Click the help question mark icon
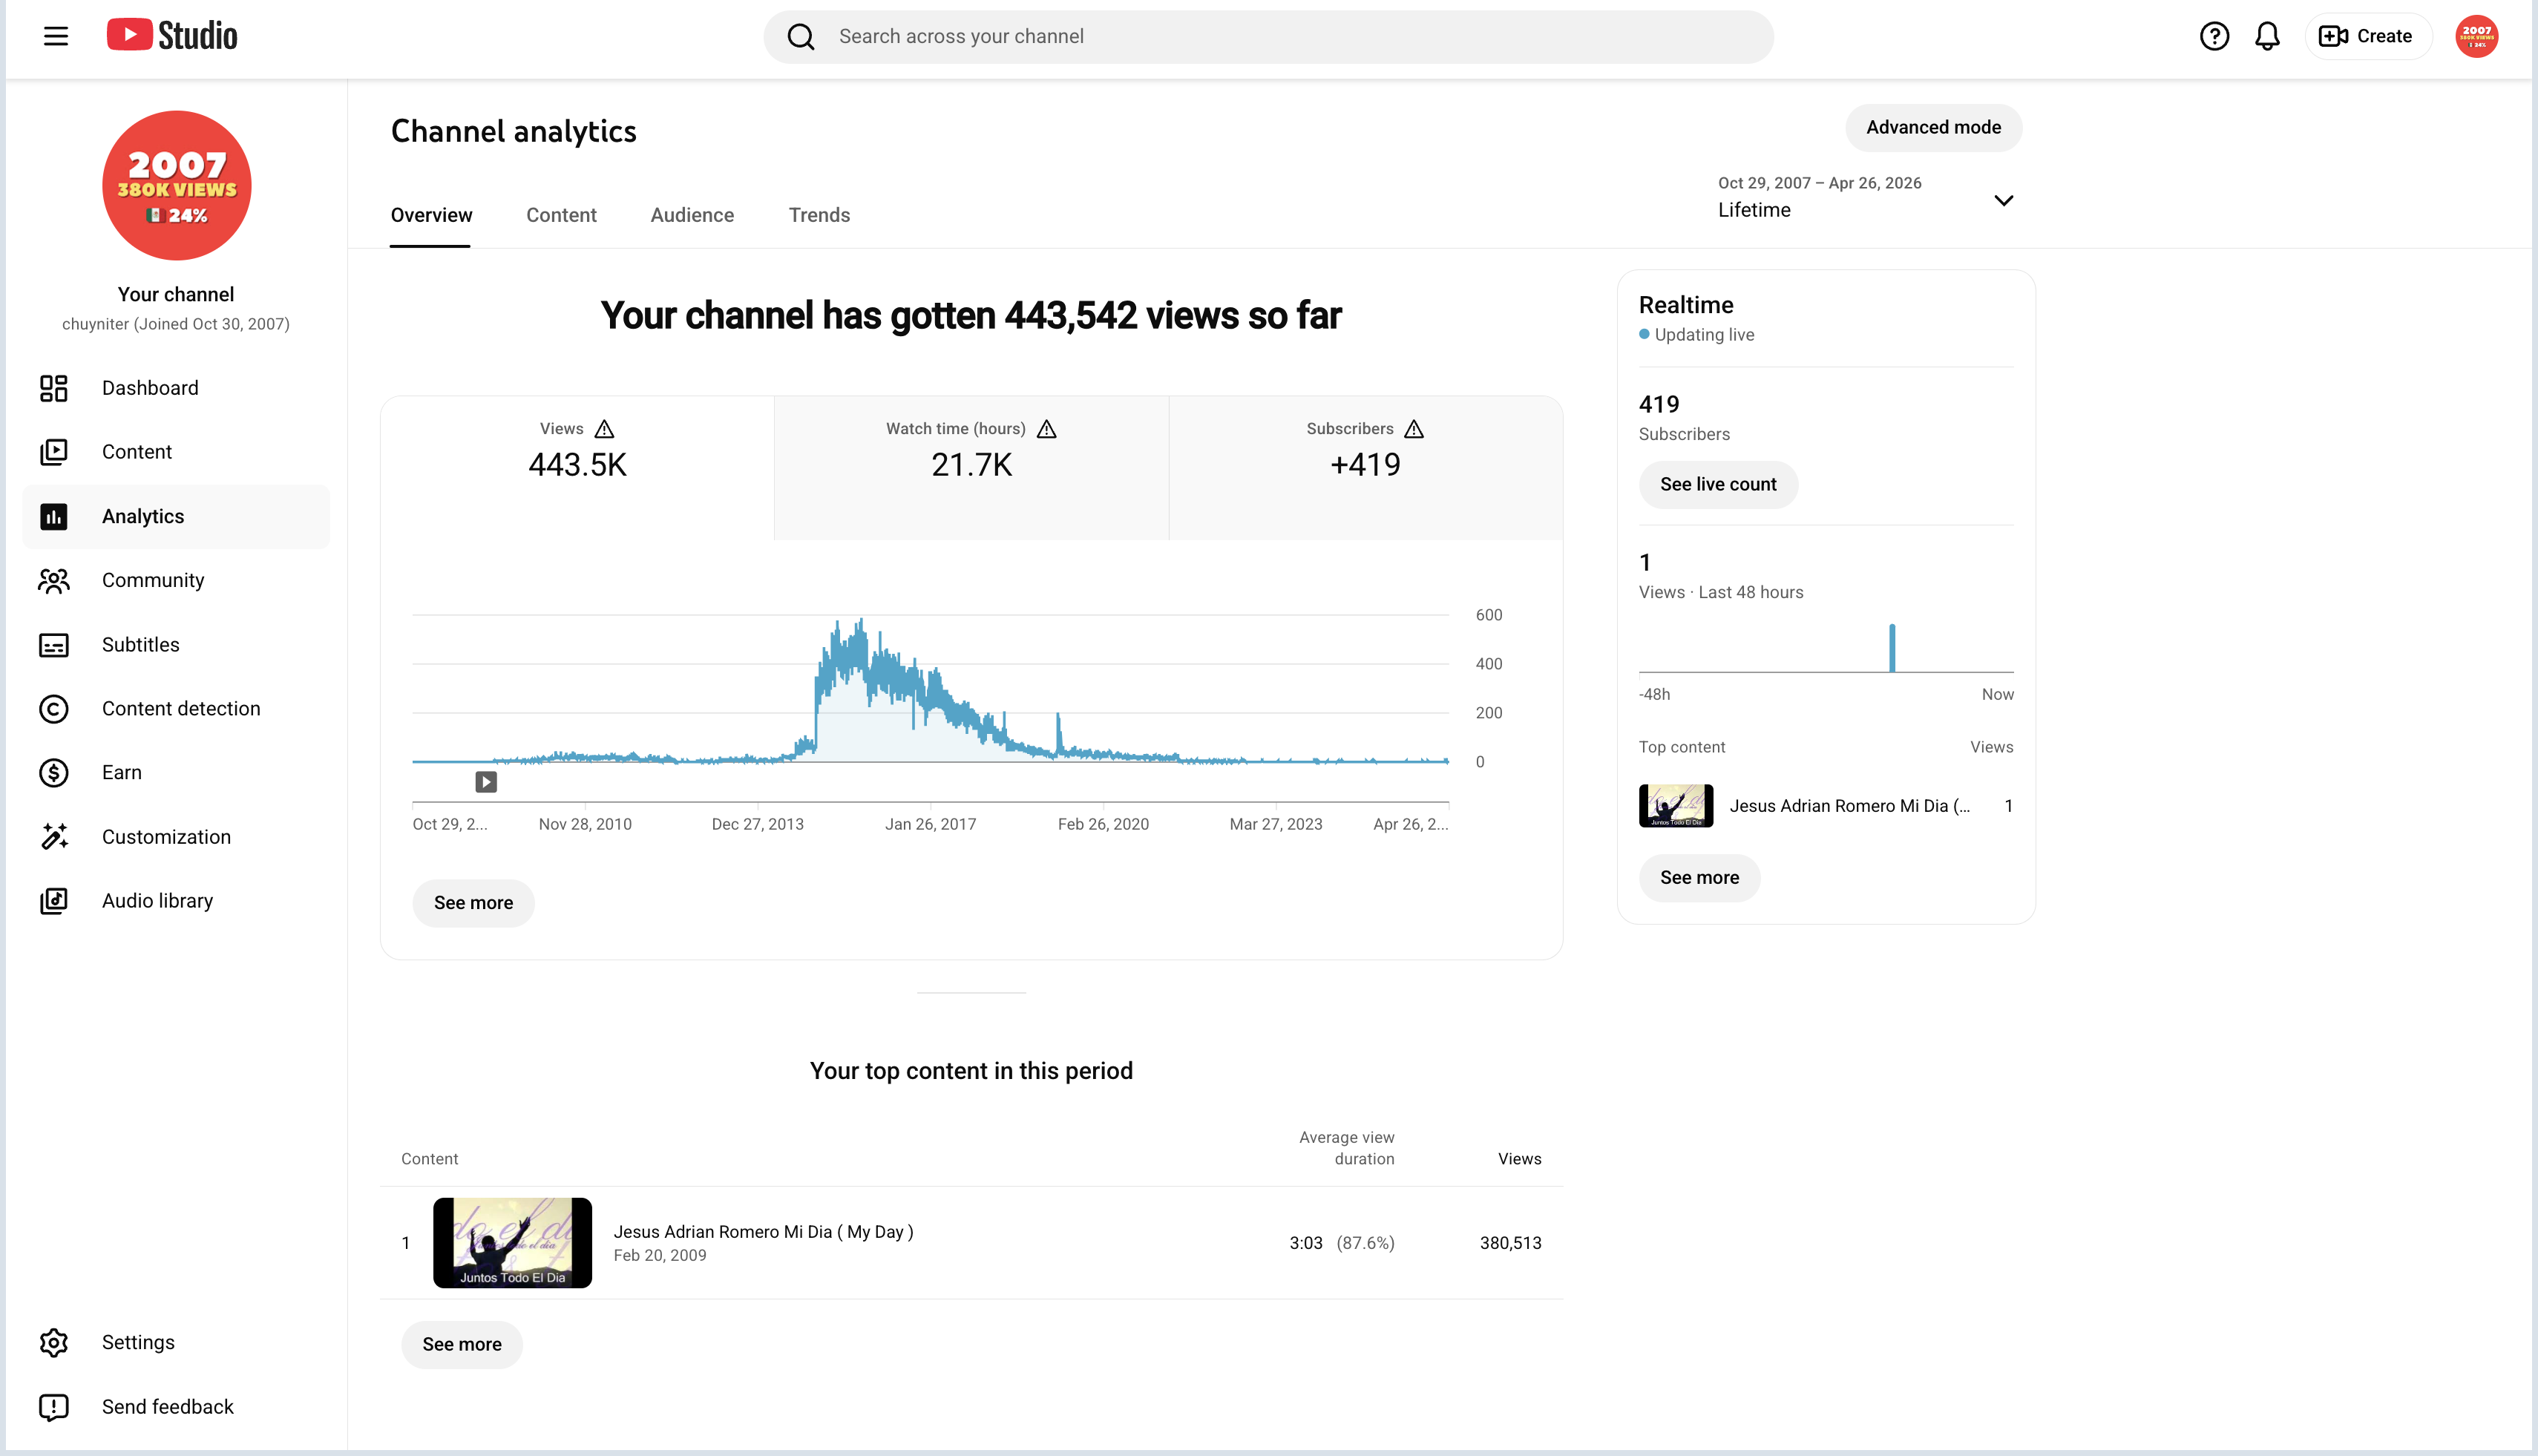Screen dimensions: 2538x1456 point(2214,37)
